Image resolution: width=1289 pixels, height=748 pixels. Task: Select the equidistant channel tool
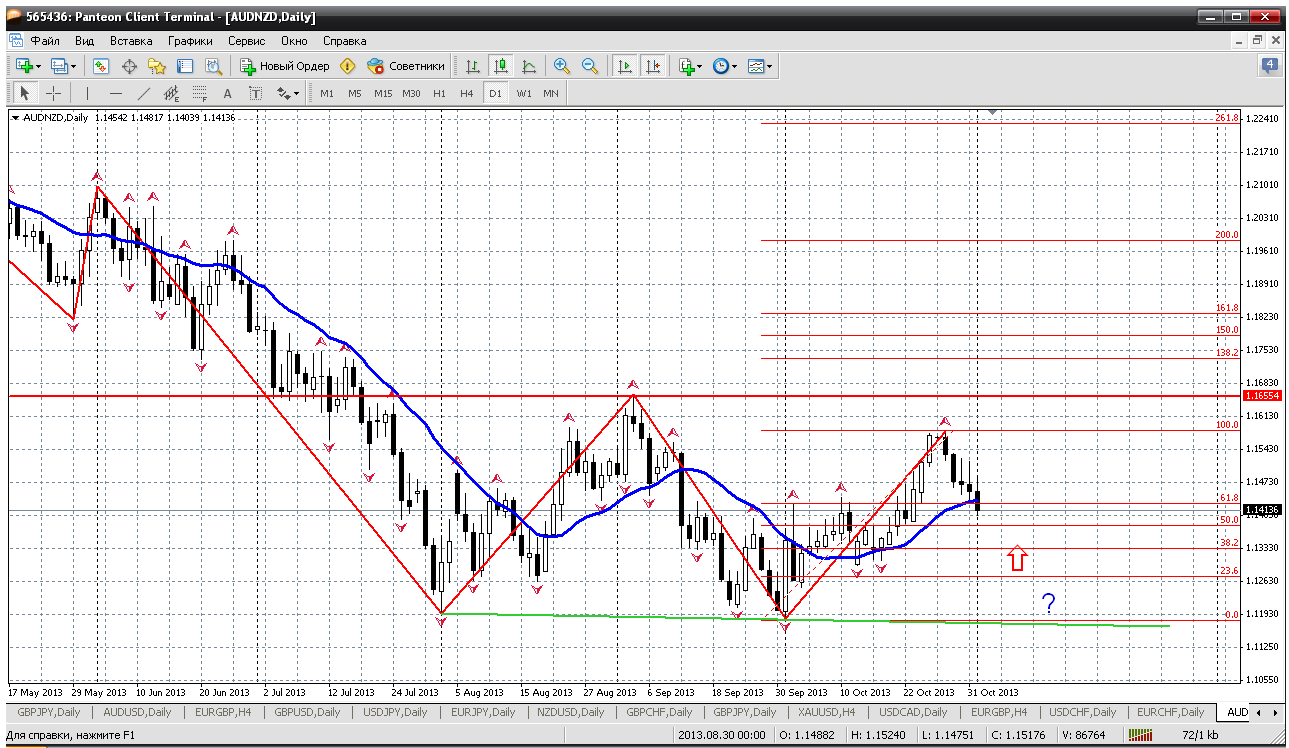coord(172,93)
